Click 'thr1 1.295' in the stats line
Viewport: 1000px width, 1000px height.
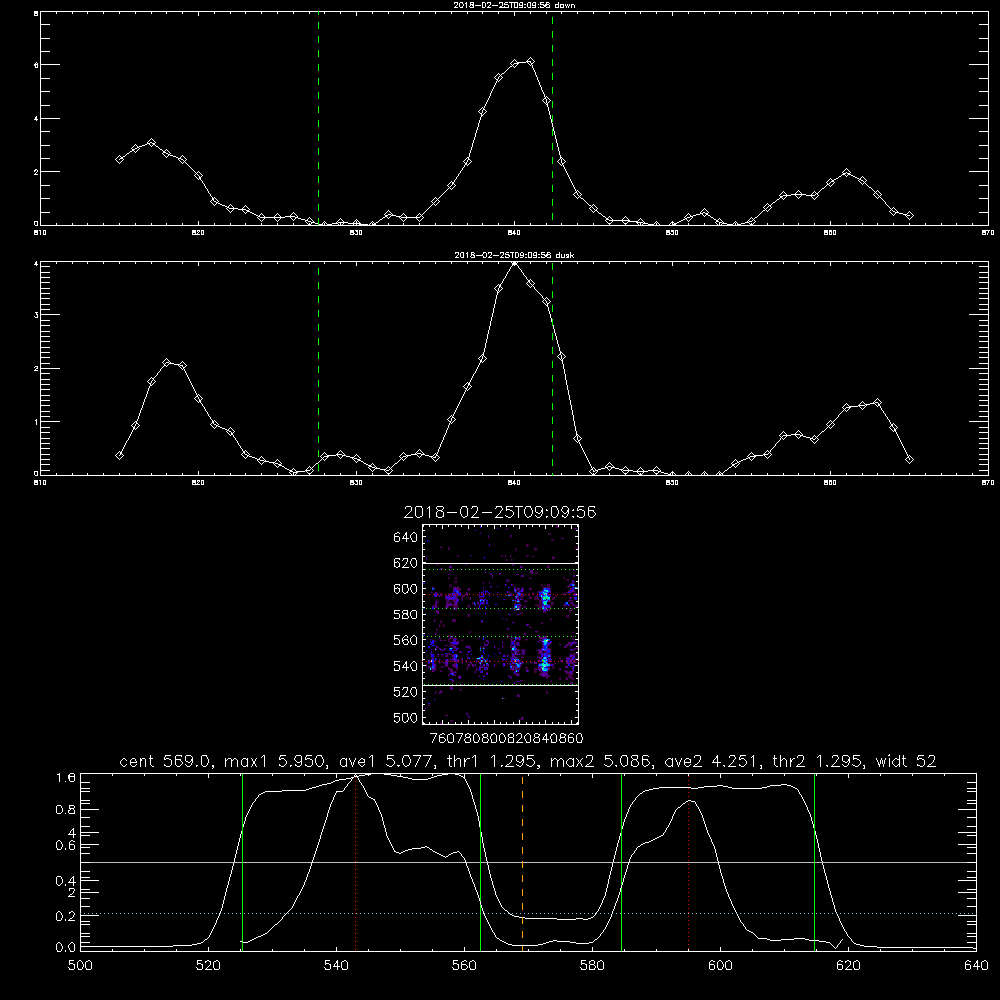tap(491, 761)
